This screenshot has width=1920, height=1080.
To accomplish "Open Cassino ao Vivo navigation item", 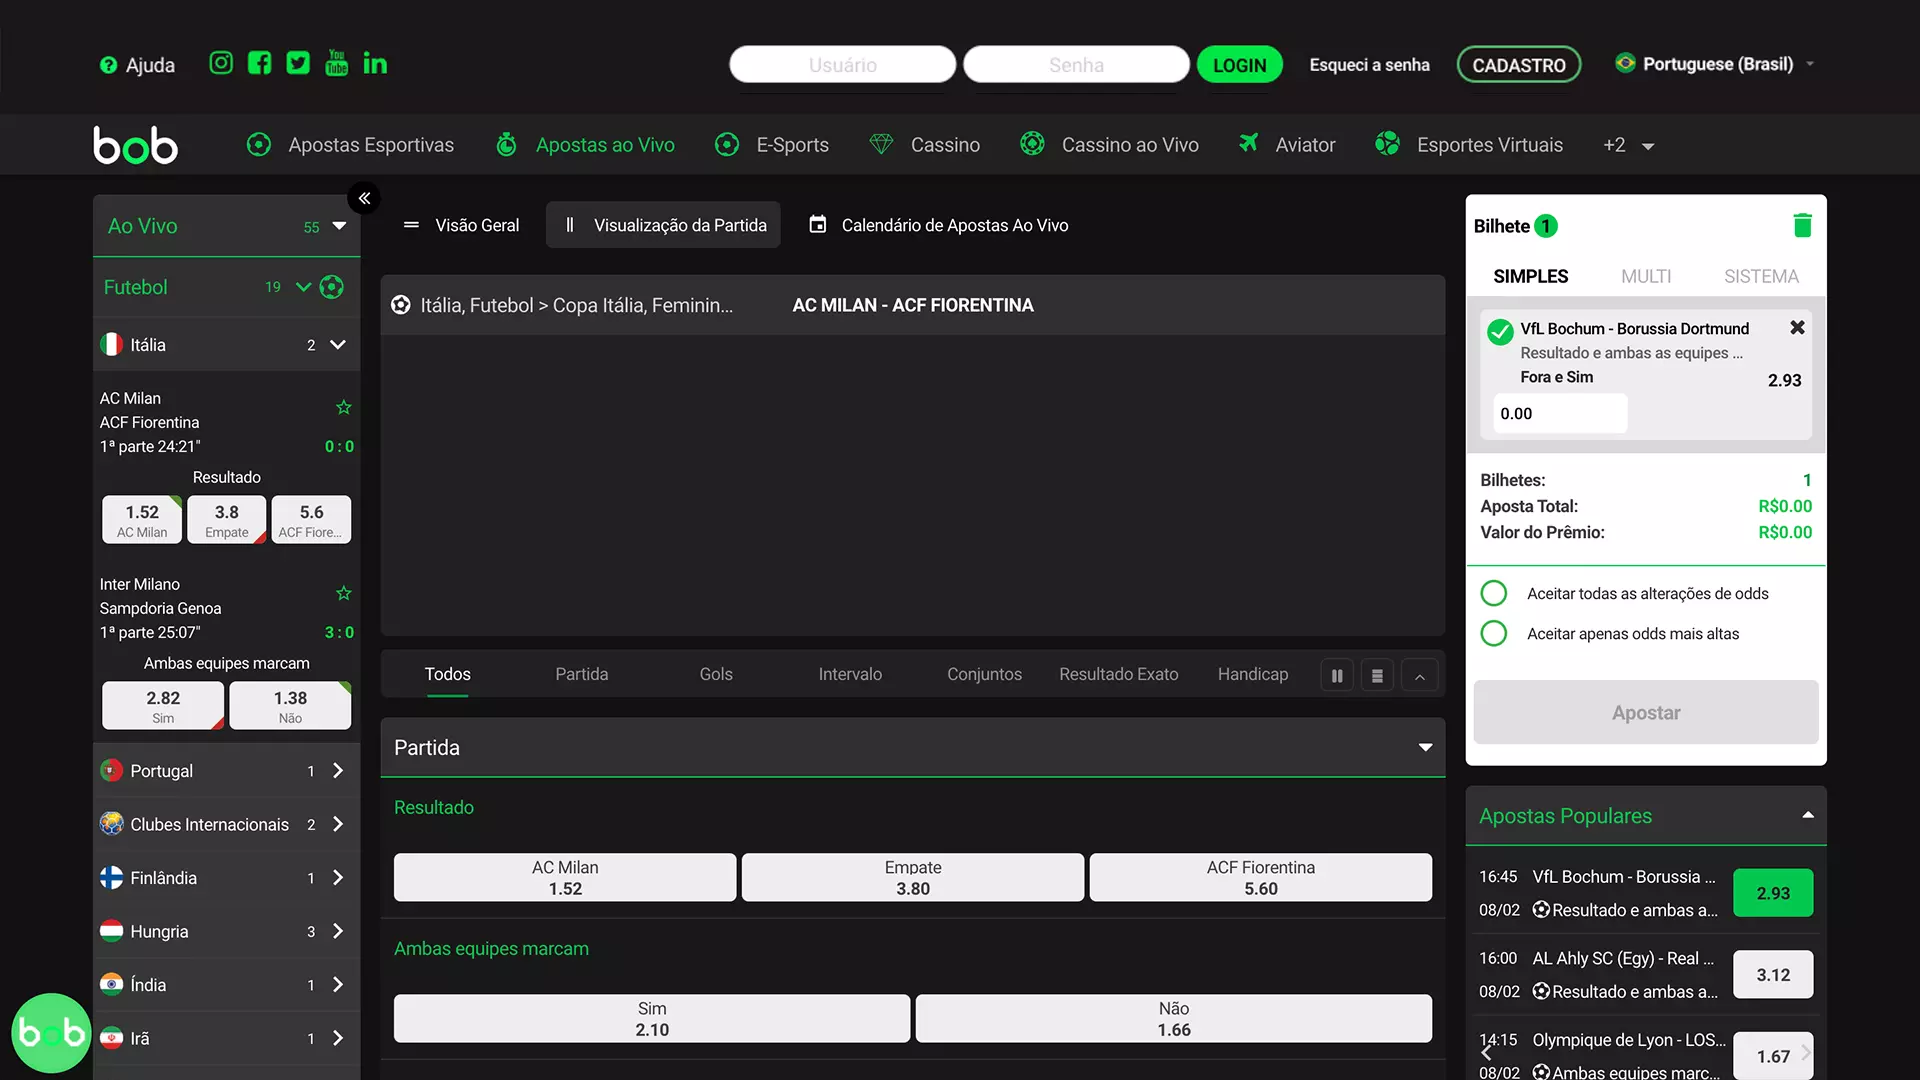I will point(1110,145).
